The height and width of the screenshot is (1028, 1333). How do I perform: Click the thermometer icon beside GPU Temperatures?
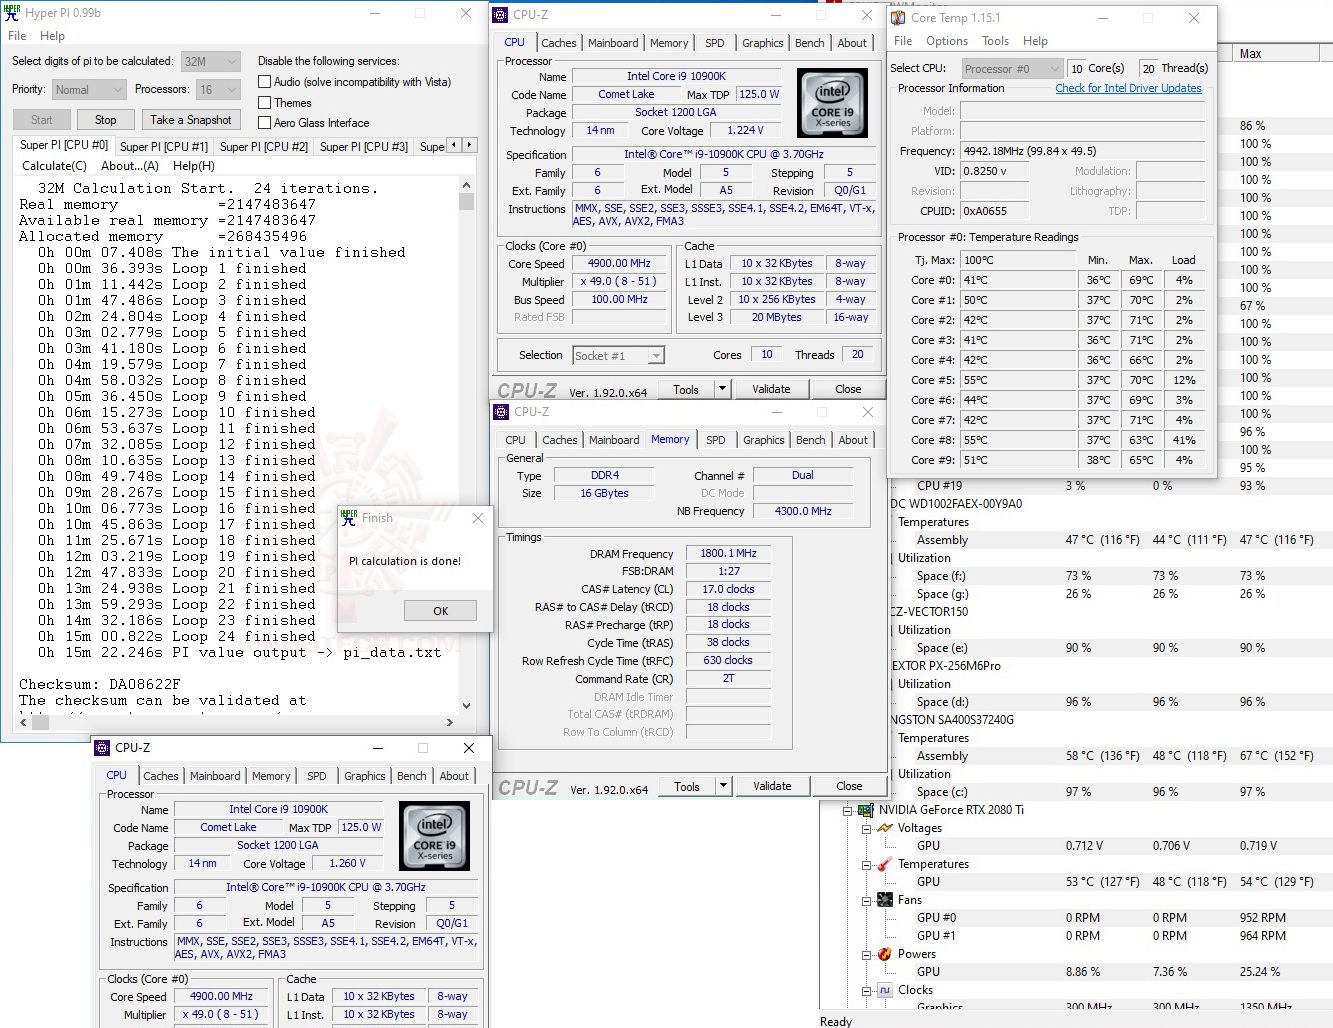tap(885, 864)
